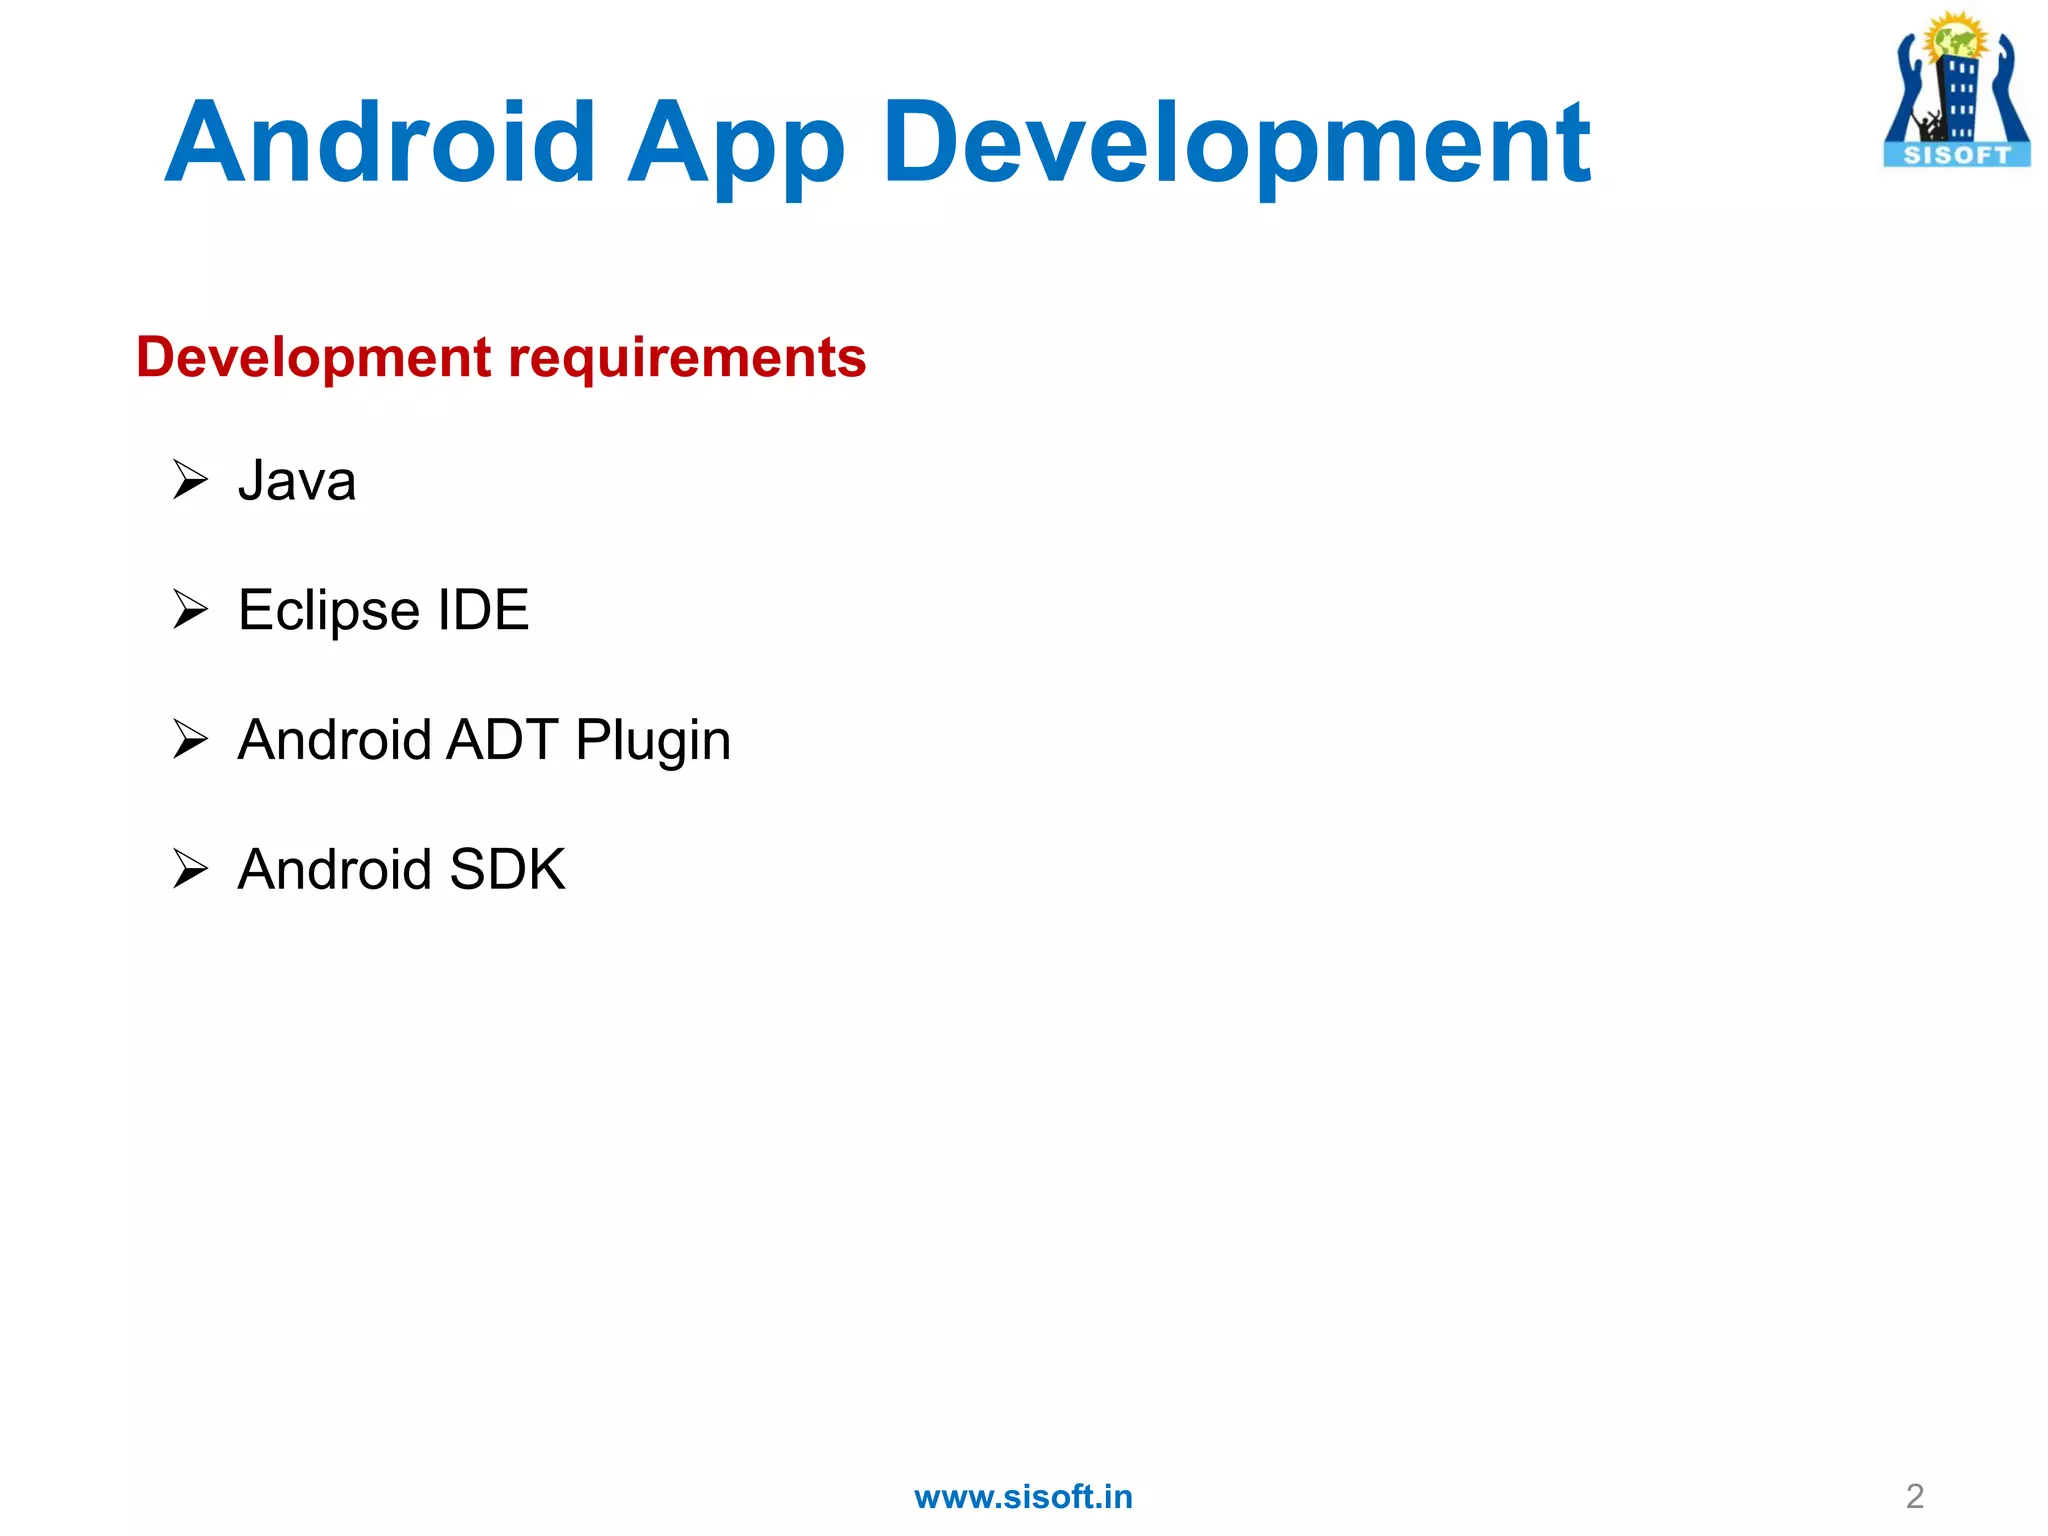Select the Android ADT Plugin text
The width and height of the screenshot is (2048, 1536).
click(x=484, y=741)
